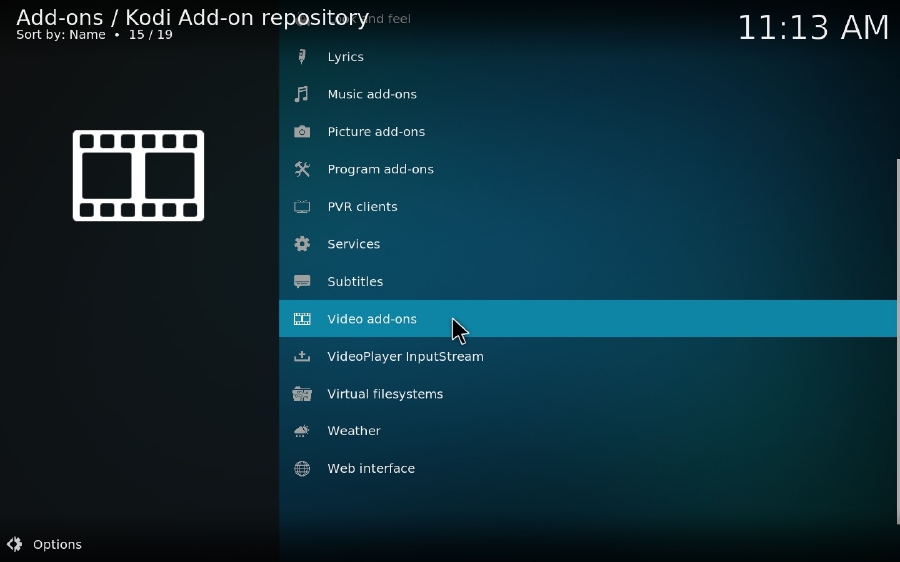
Task: Click the TV icon for PVR clients
Action: (302, 207)
